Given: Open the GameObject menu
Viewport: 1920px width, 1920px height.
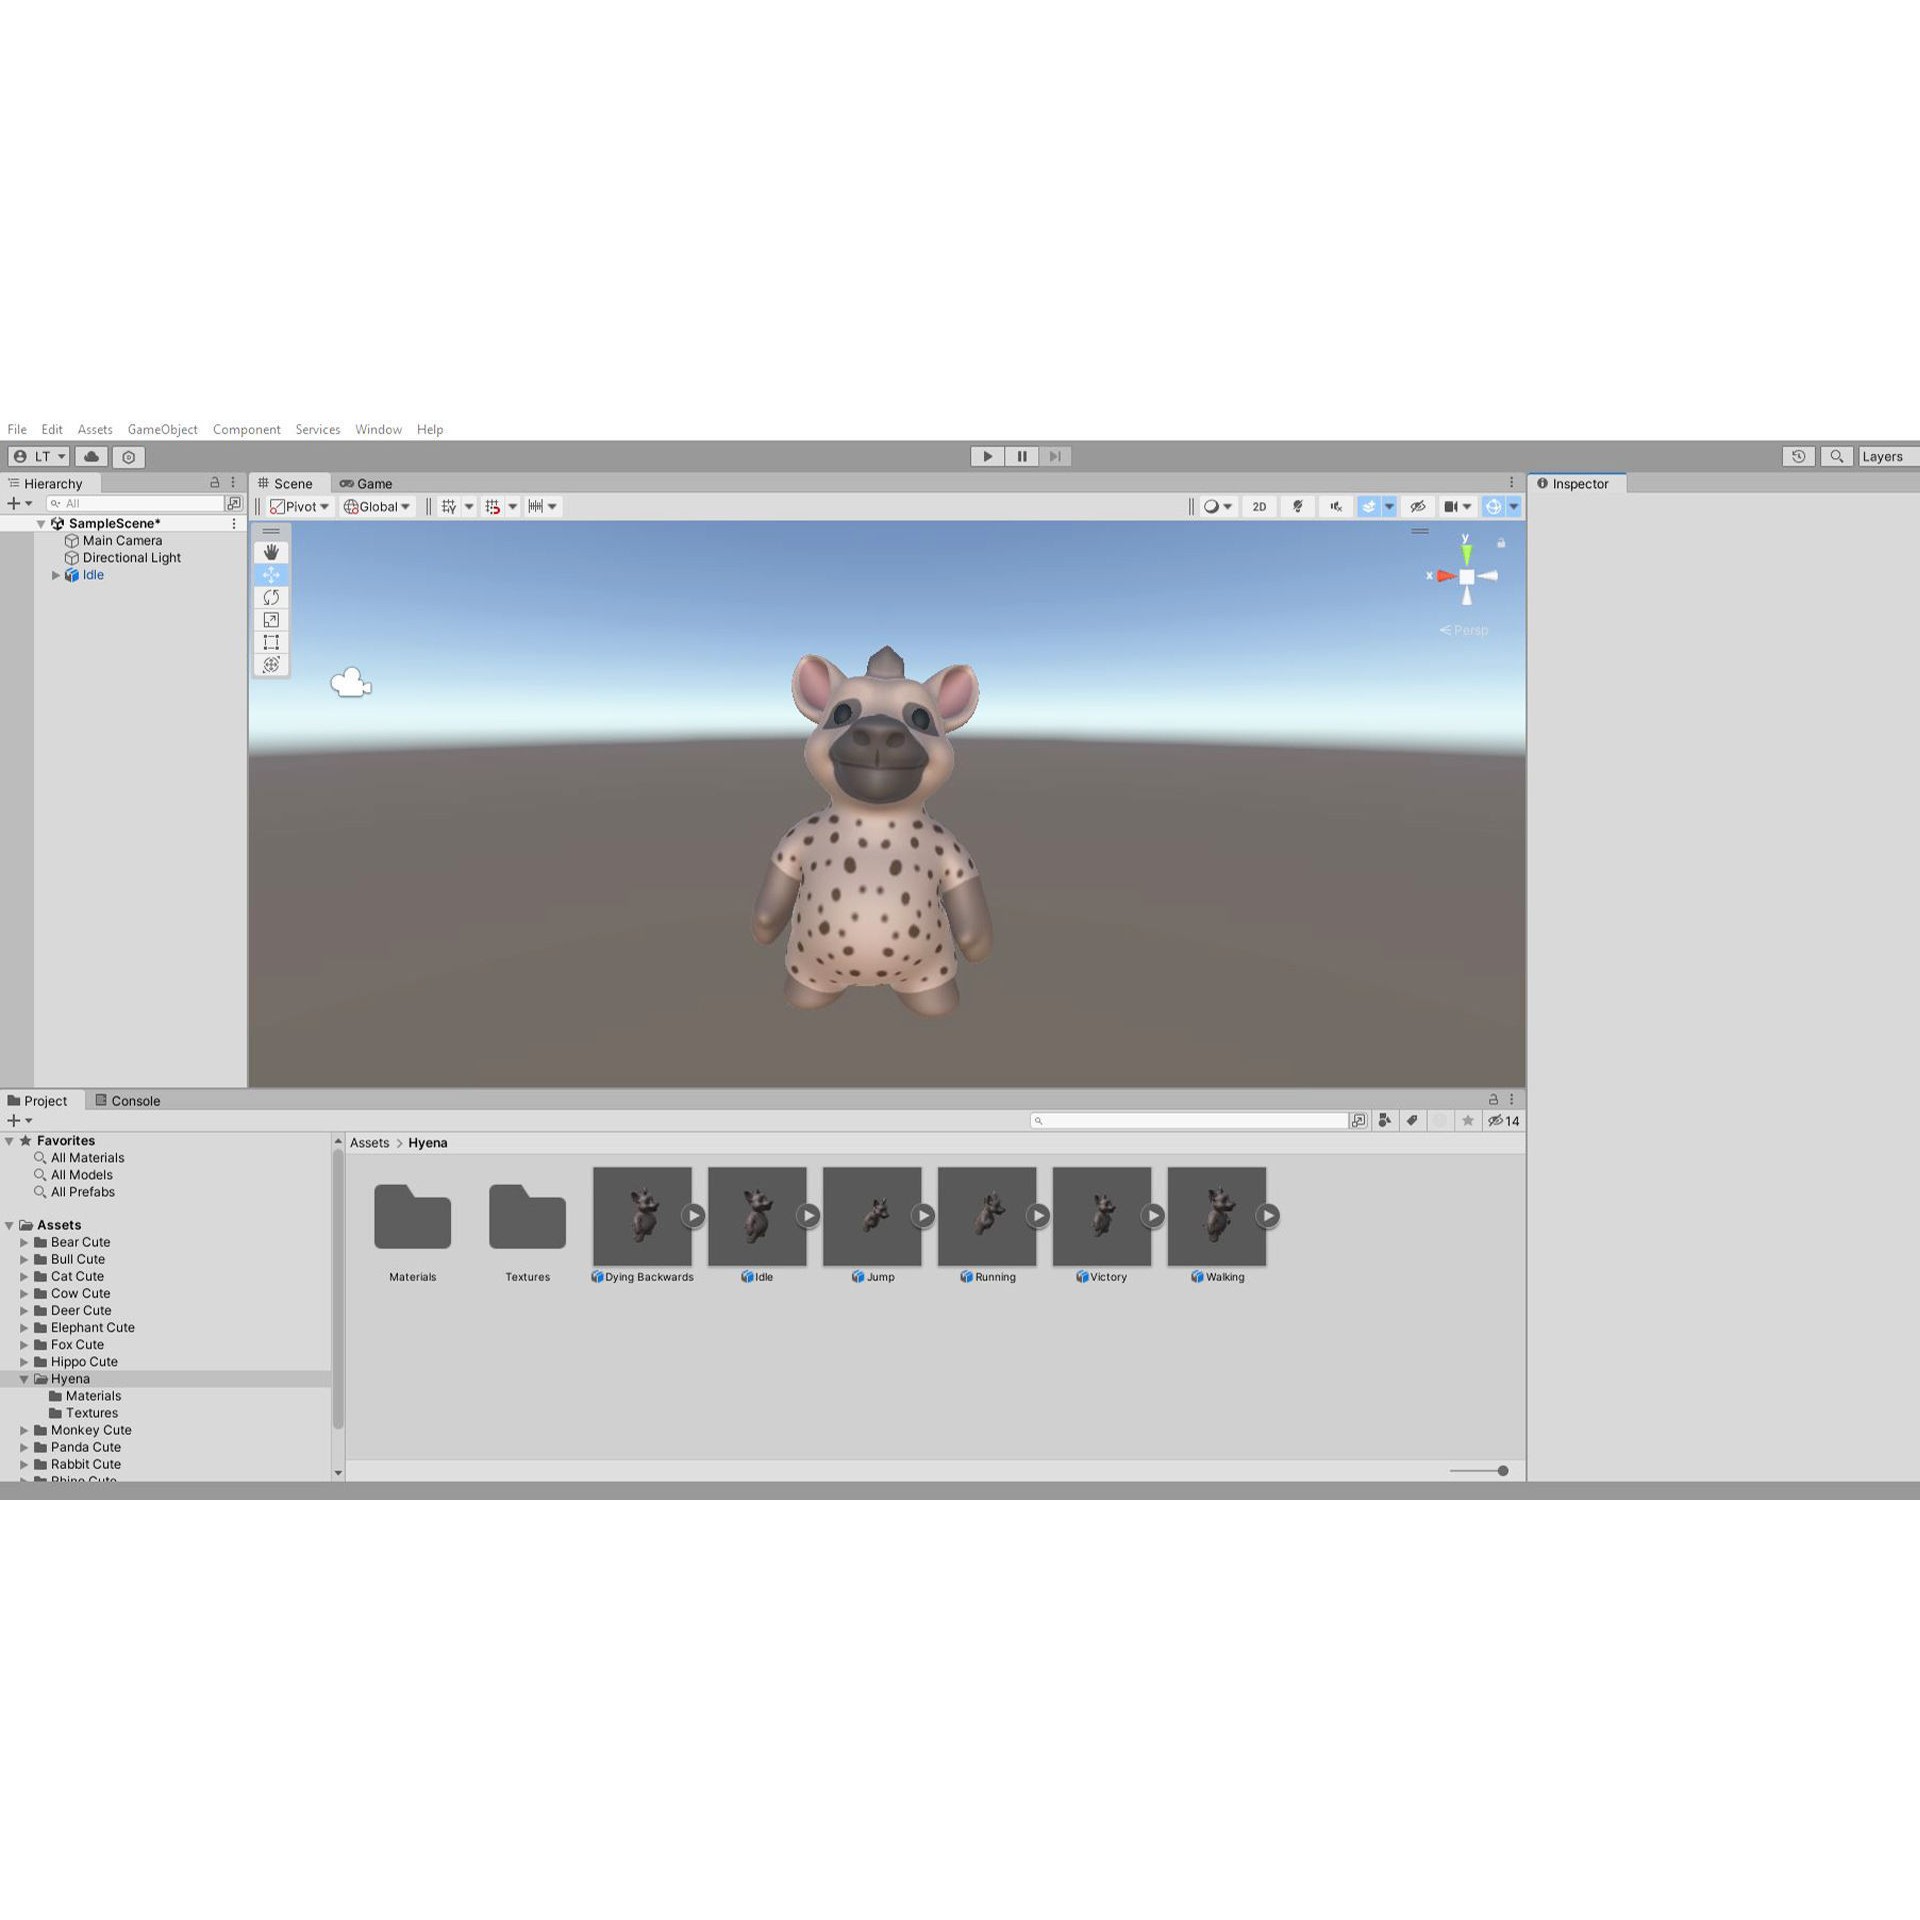Looking at the screenshot, I should [162, 429].
